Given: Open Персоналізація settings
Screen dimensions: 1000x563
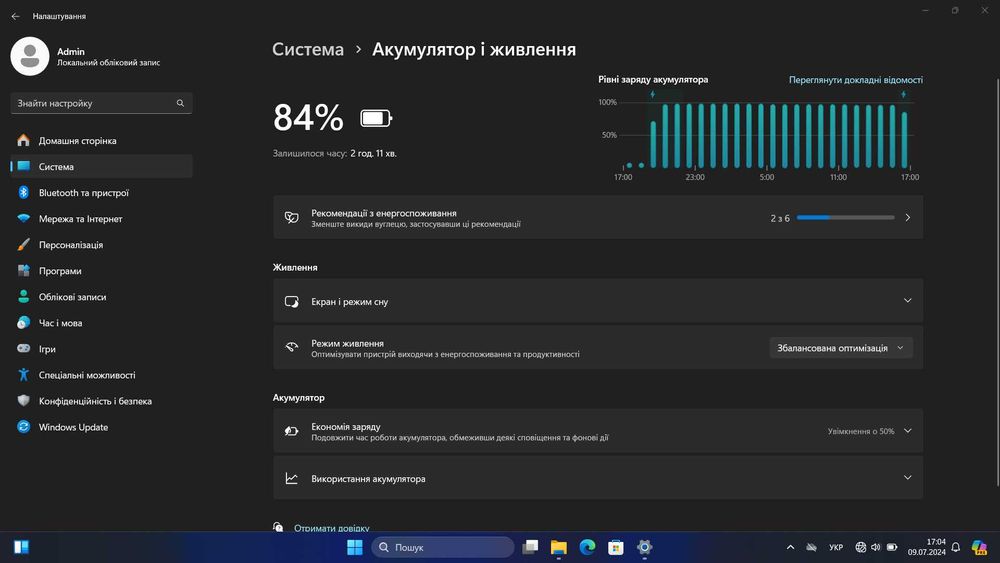Looking at the screenshot, I should point(101,245).
